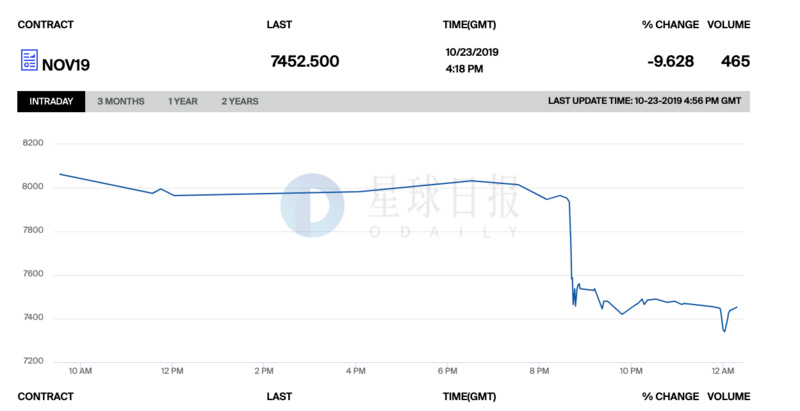Click the NOV19 contract name
Screen dimensions: 800x411
pos(68,63)
